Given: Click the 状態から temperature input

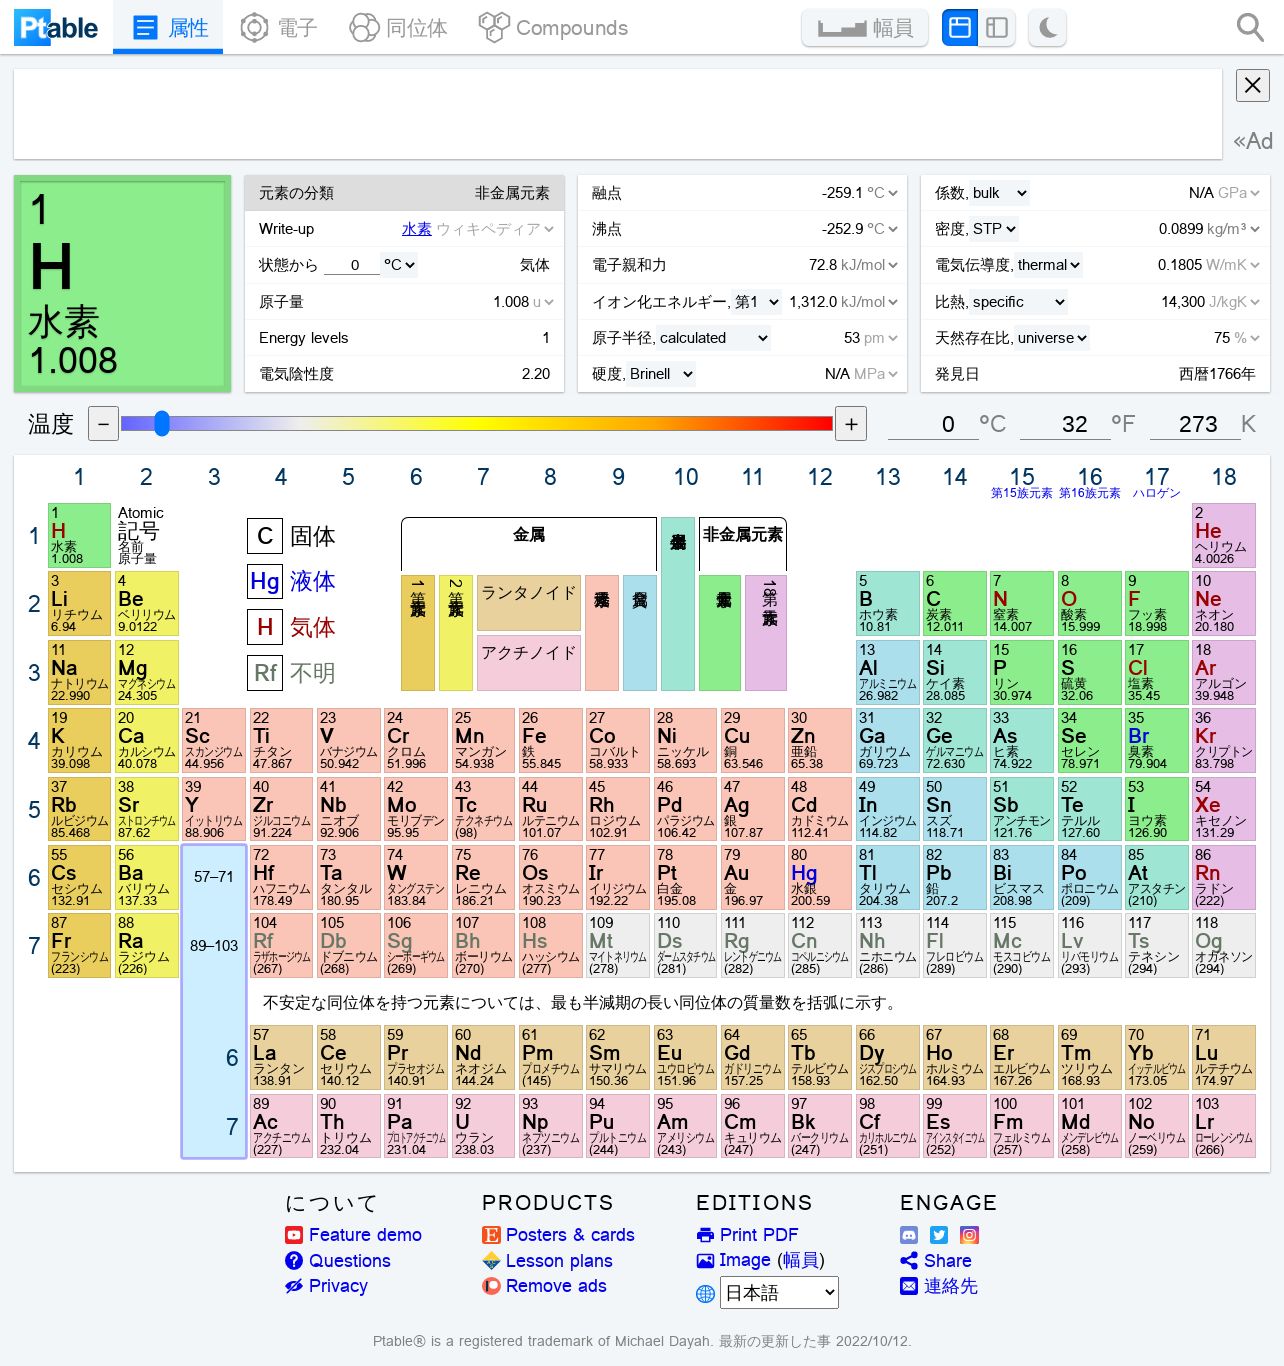Looking at the screenshot, I should 350,265.
